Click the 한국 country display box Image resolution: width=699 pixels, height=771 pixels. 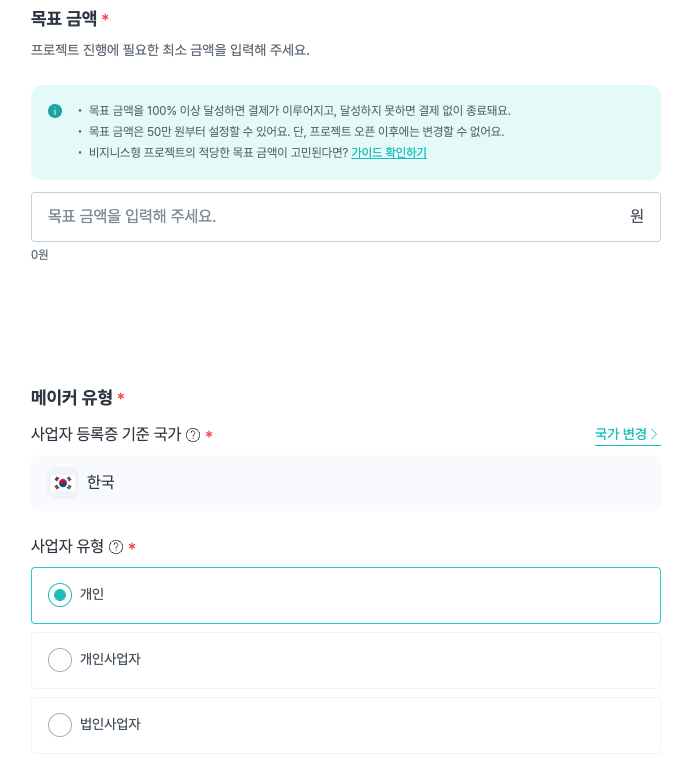click(x=346, y=483)
